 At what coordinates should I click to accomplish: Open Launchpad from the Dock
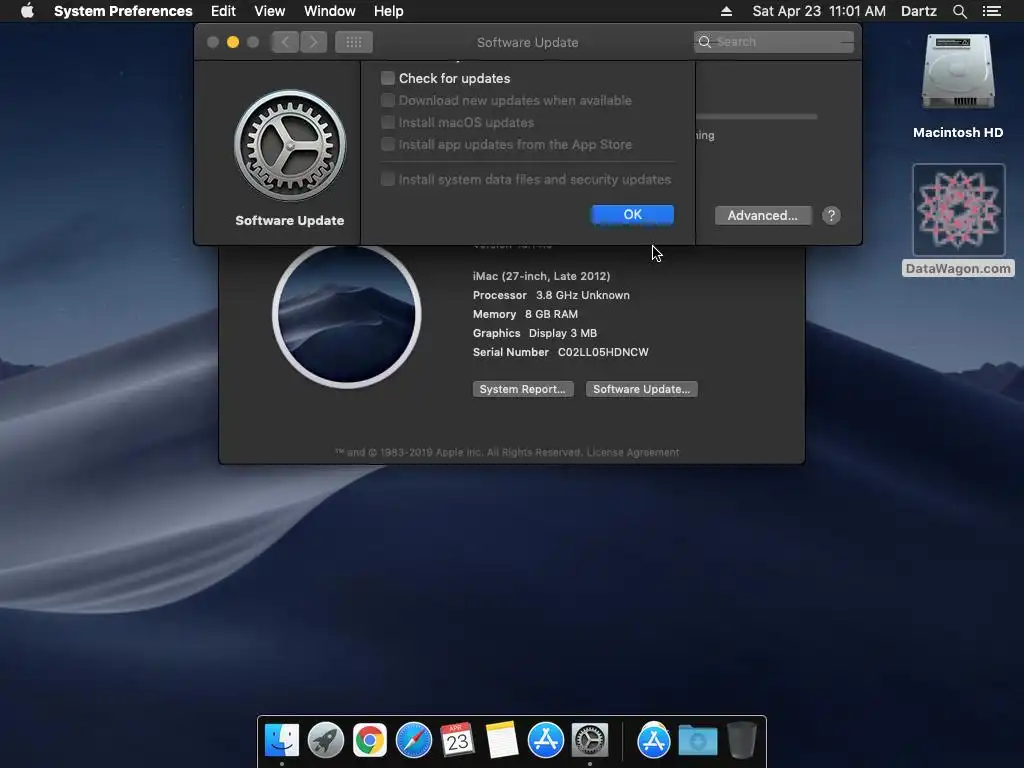(x=326, y=741)
